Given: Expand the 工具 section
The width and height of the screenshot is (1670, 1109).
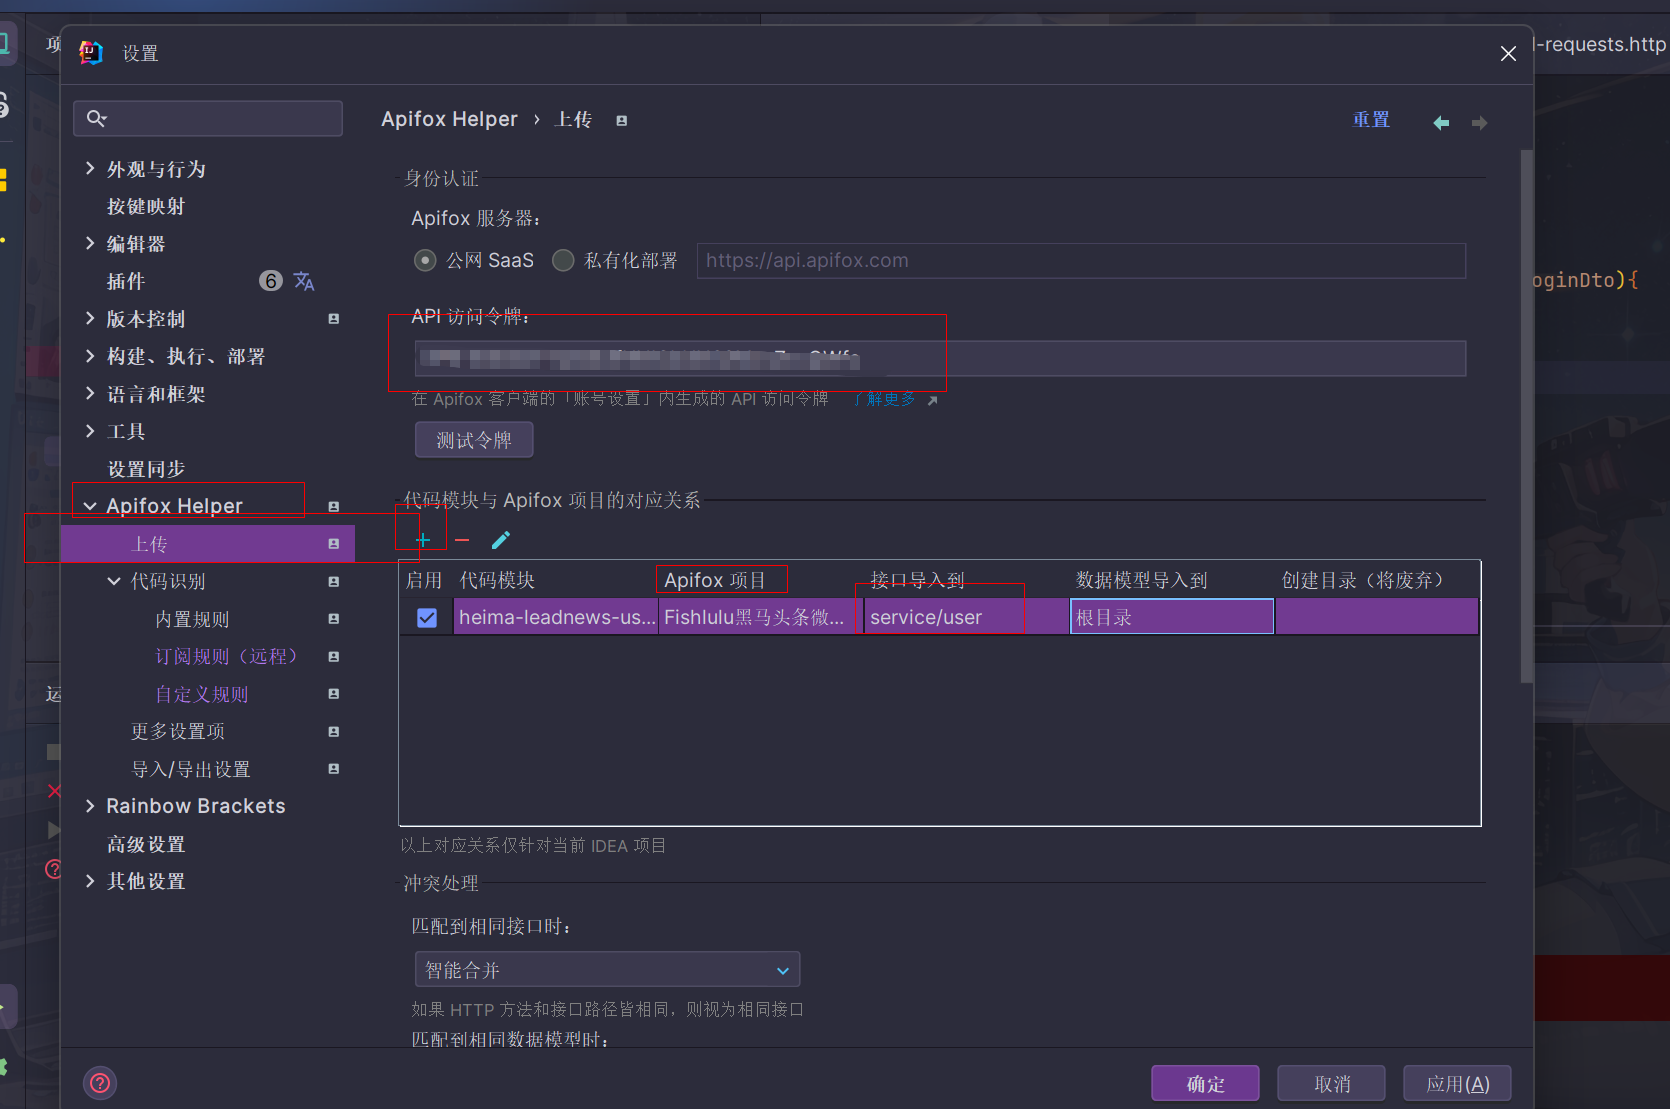Looking at the screenshot, I should (90, 430).
